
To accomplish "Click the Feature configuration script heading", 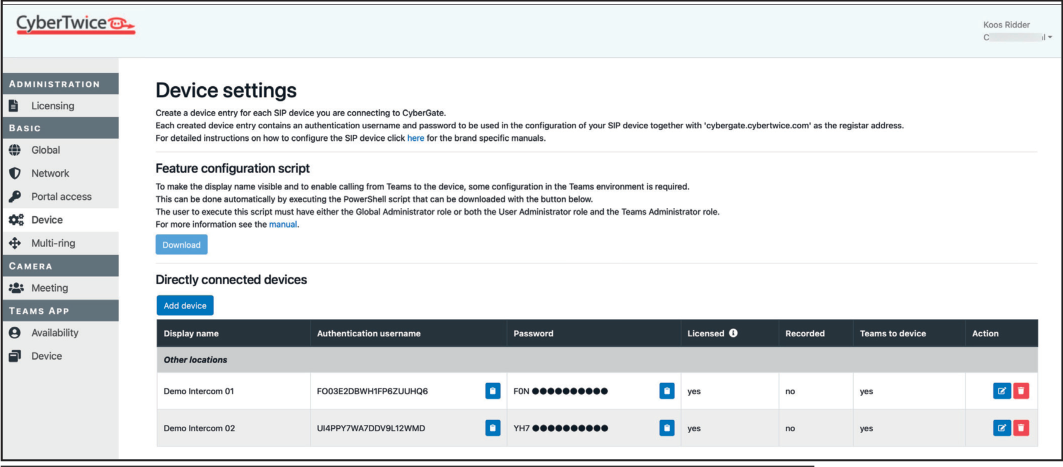I will [x=233, y=168].
